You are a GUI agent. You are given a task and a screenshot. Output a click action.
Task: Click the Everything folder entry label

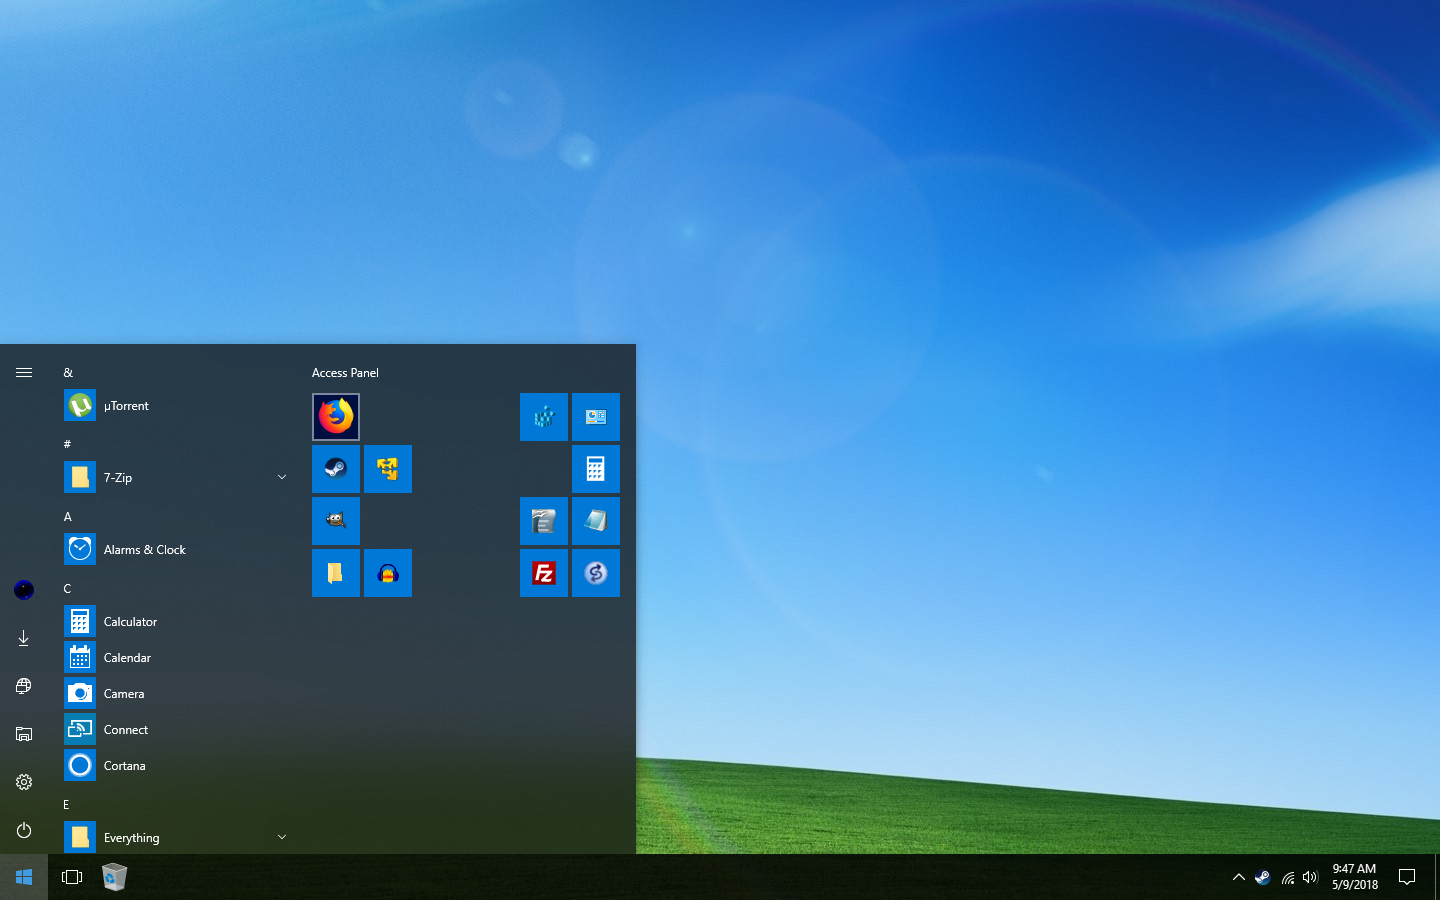pos(131,838)
